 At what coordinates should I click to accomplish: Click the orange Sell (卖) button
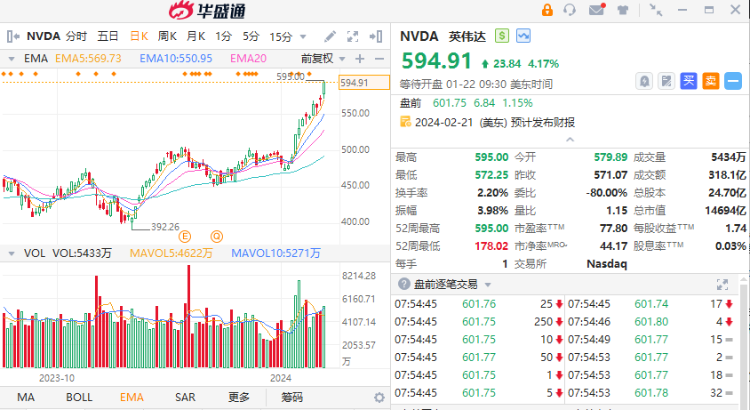(x=711, y=80)
